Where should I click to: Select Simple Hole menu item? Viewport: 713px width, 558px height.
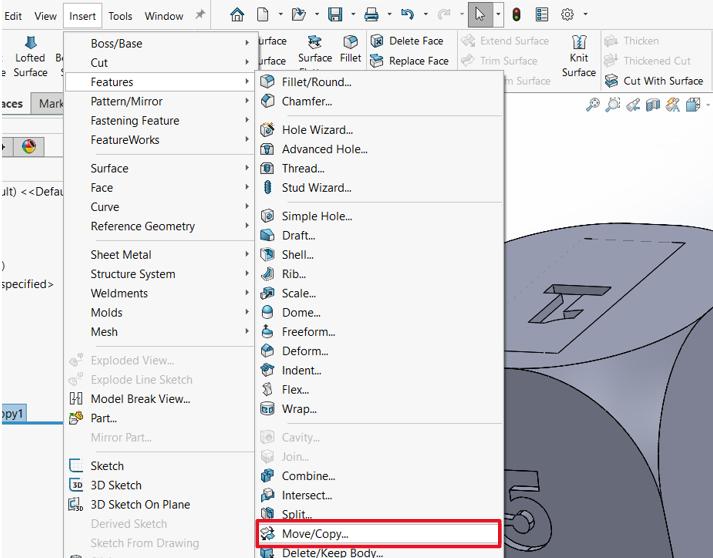coord(380,216)
